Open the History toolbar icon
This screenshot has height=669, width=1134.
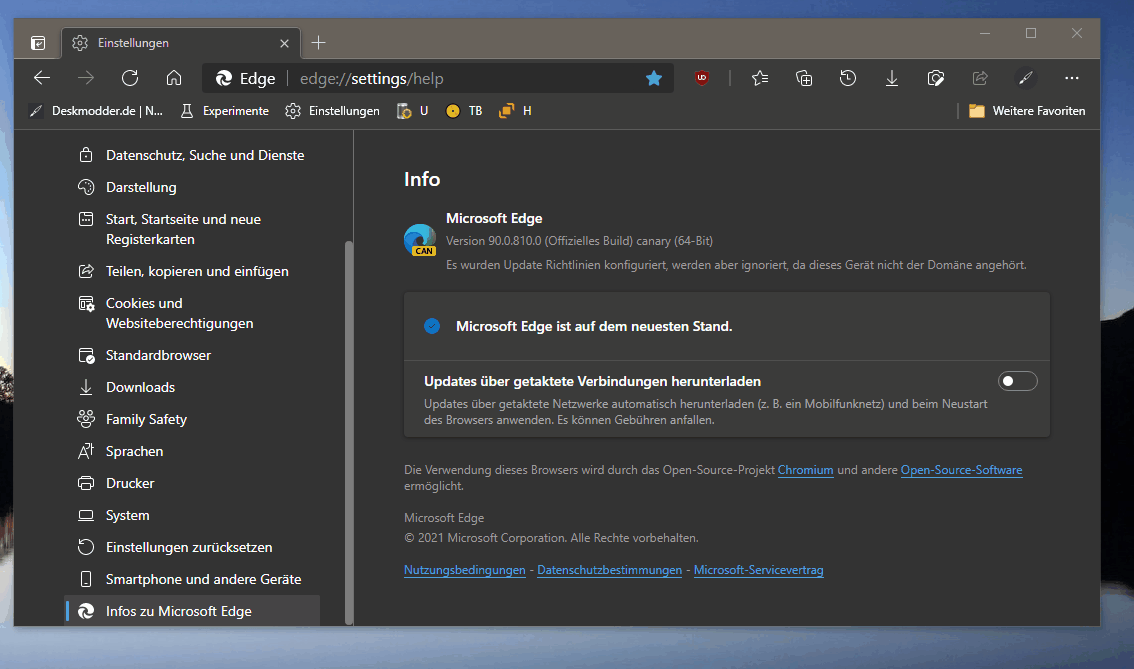pos(848,78)
